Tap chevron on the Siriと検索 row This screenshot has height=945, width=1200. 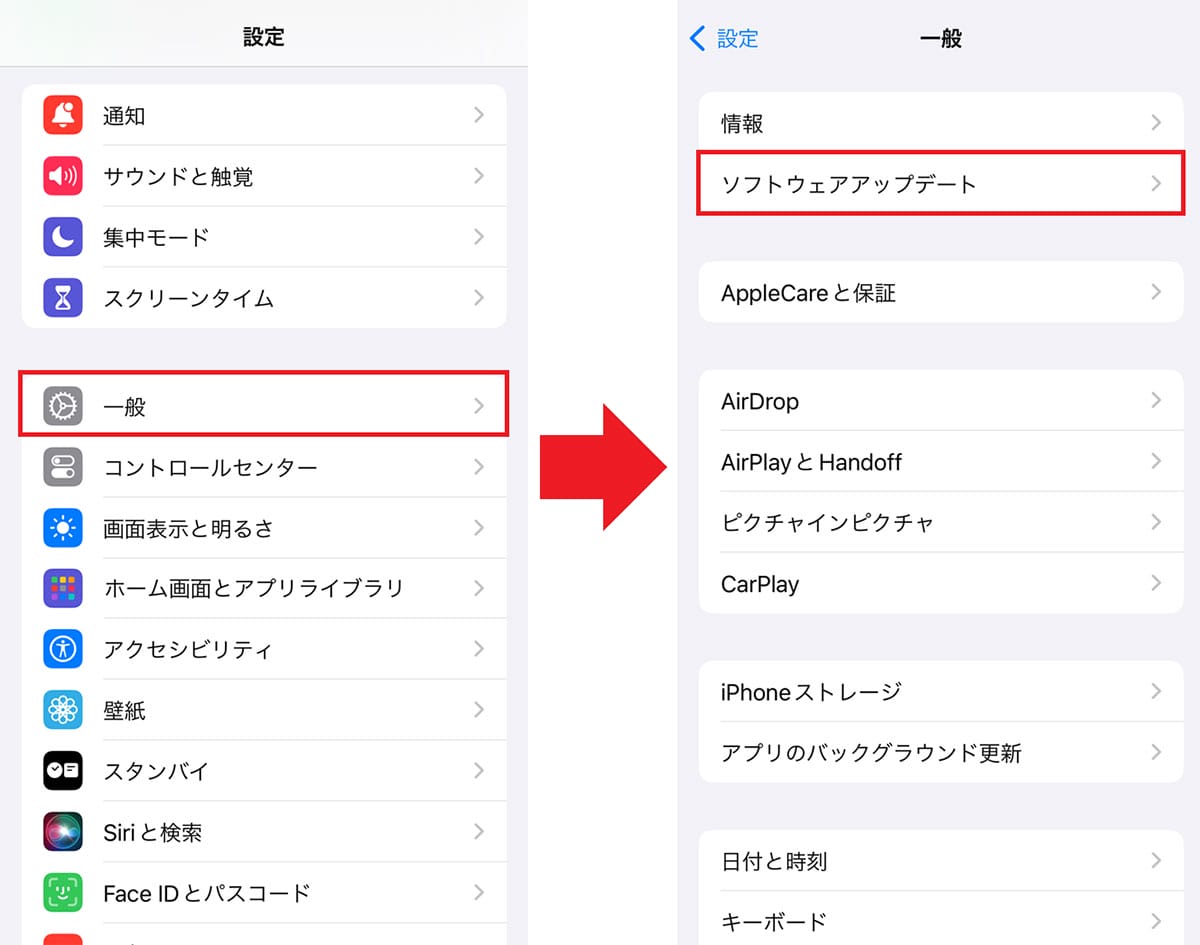[x=479, y=832]
